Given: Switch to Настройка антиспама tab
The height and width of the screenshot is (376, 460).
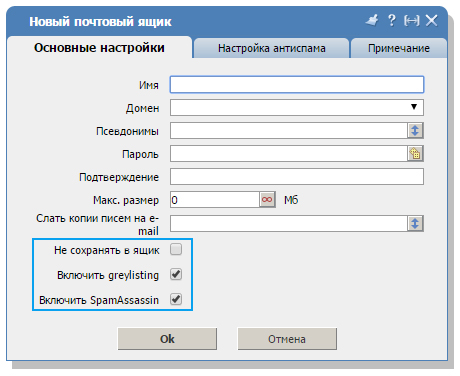Looking at the screenshot, I should tap(271, 48).
